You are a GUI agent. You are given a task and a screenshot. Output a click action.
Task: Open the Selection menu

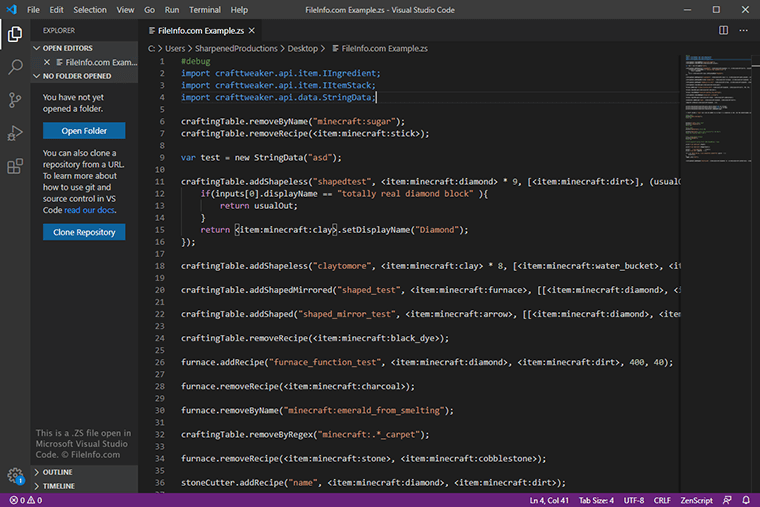click(x=90, y=9)
